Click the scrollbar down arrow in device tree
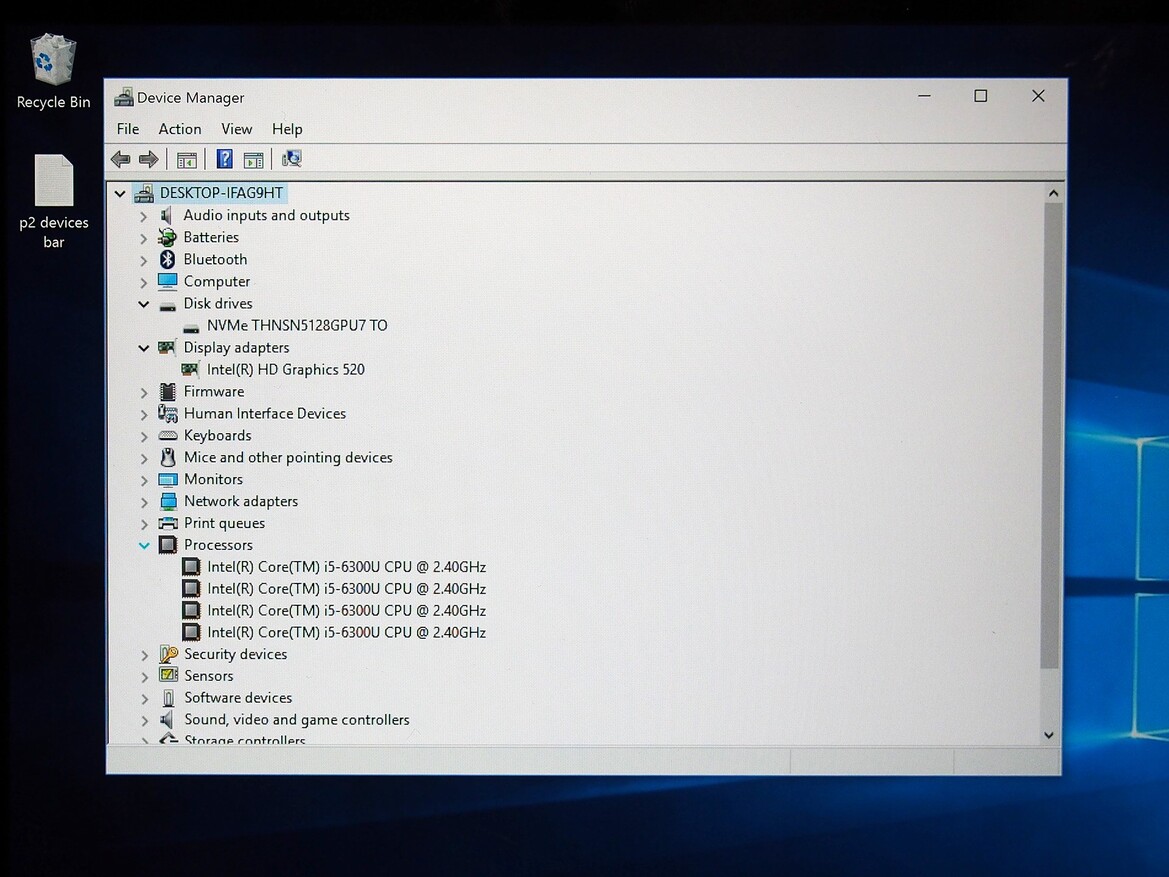The width and height of the screenshot is (1169, 877). pyautogui.click(x=1049, y=735)
